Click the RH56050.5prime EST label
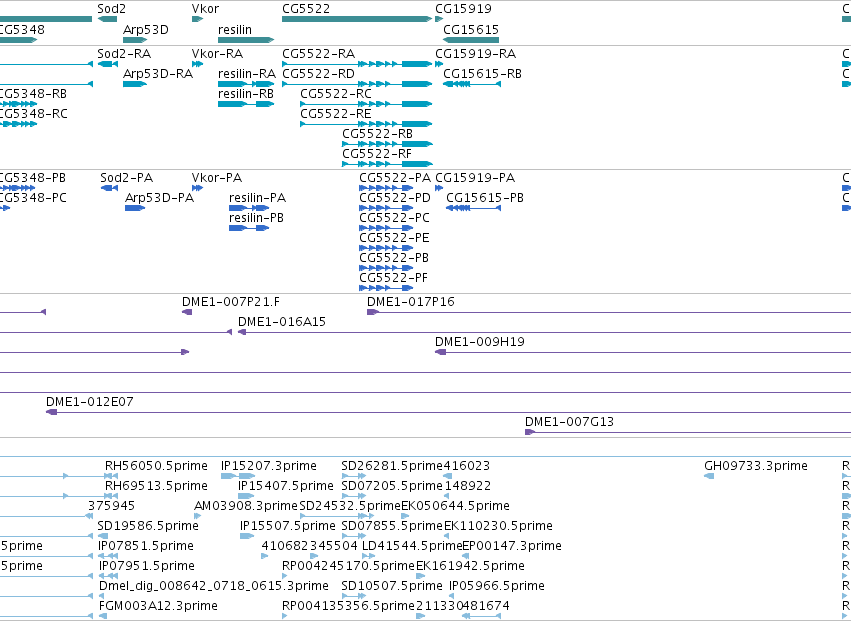This screenshot has width=851, height=621. (156, 466)
